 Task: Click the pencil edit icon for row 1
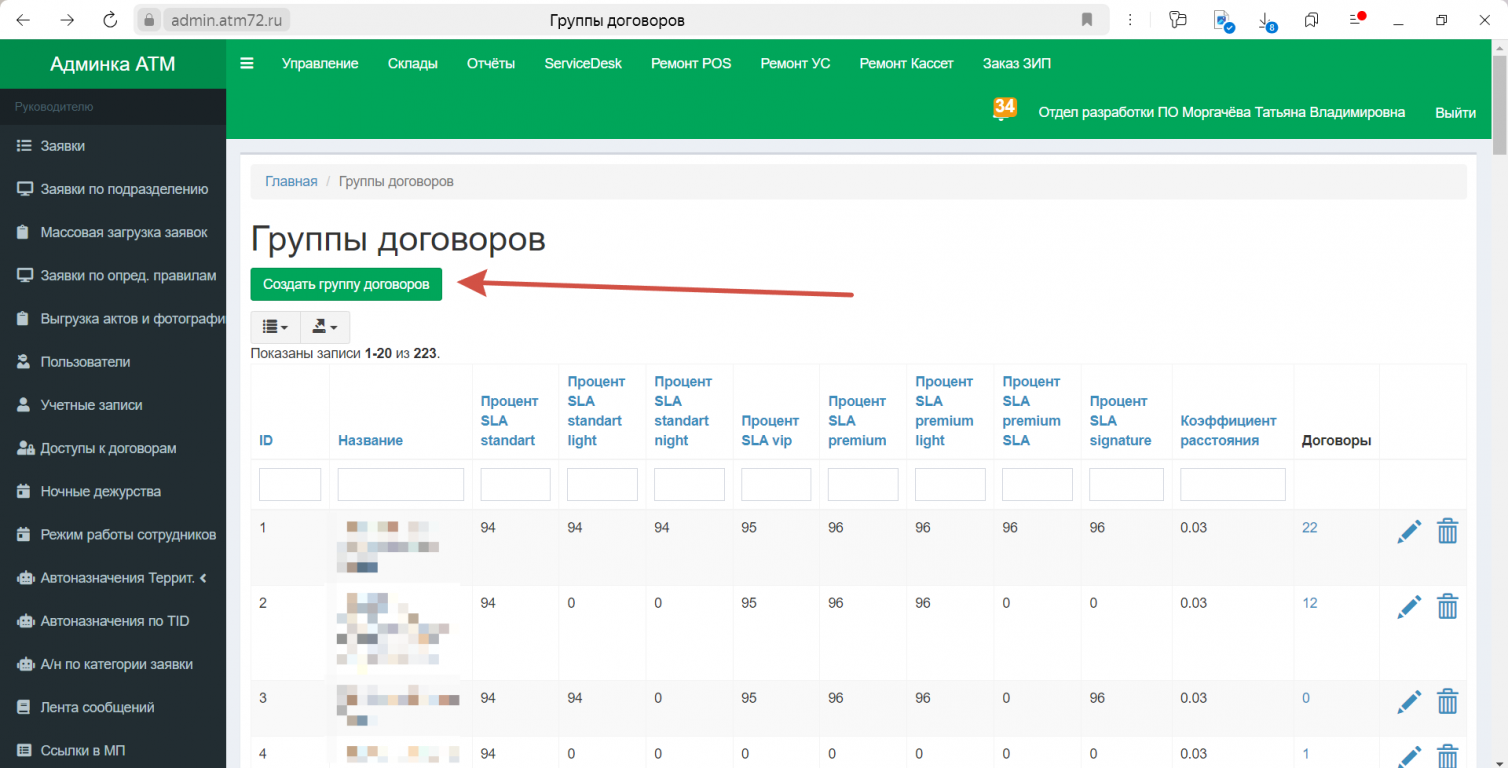pyautogui.click(x=1409, y=532)
